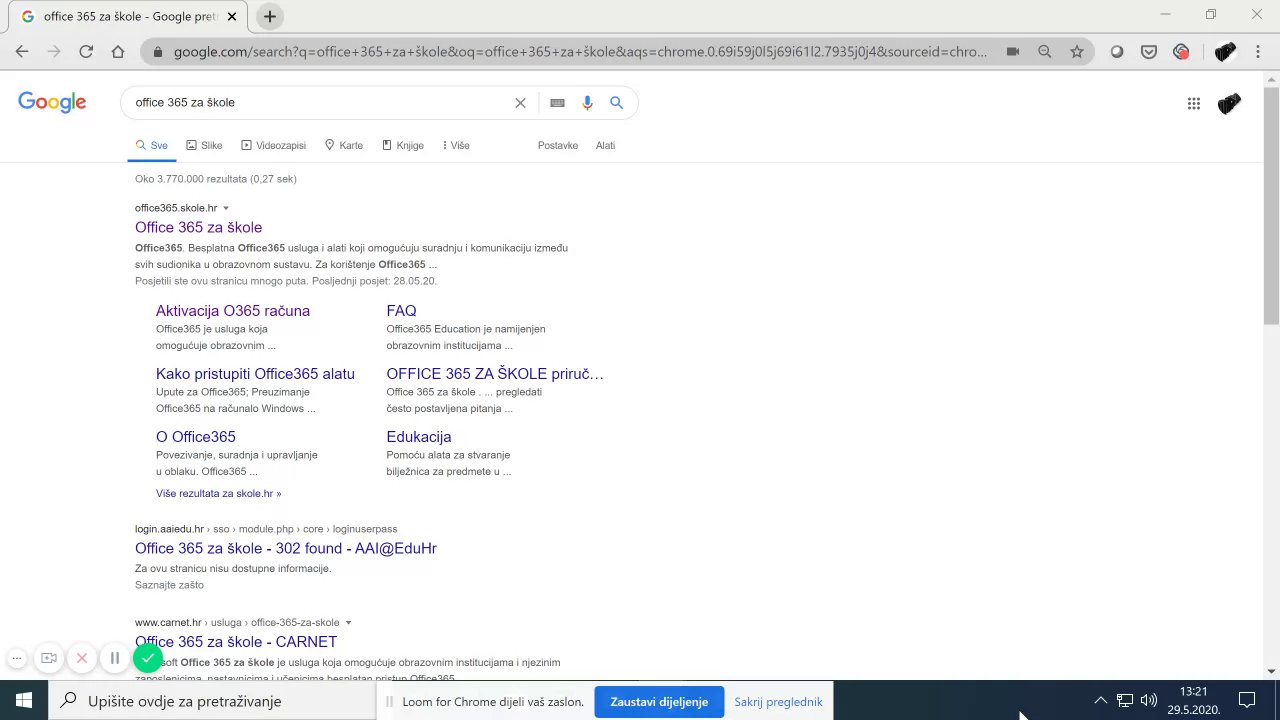Image resolution: width=1280 pixels, height=720 pixels.
Task: Select the Sve search tab
Action: click(x=152, y=146)
